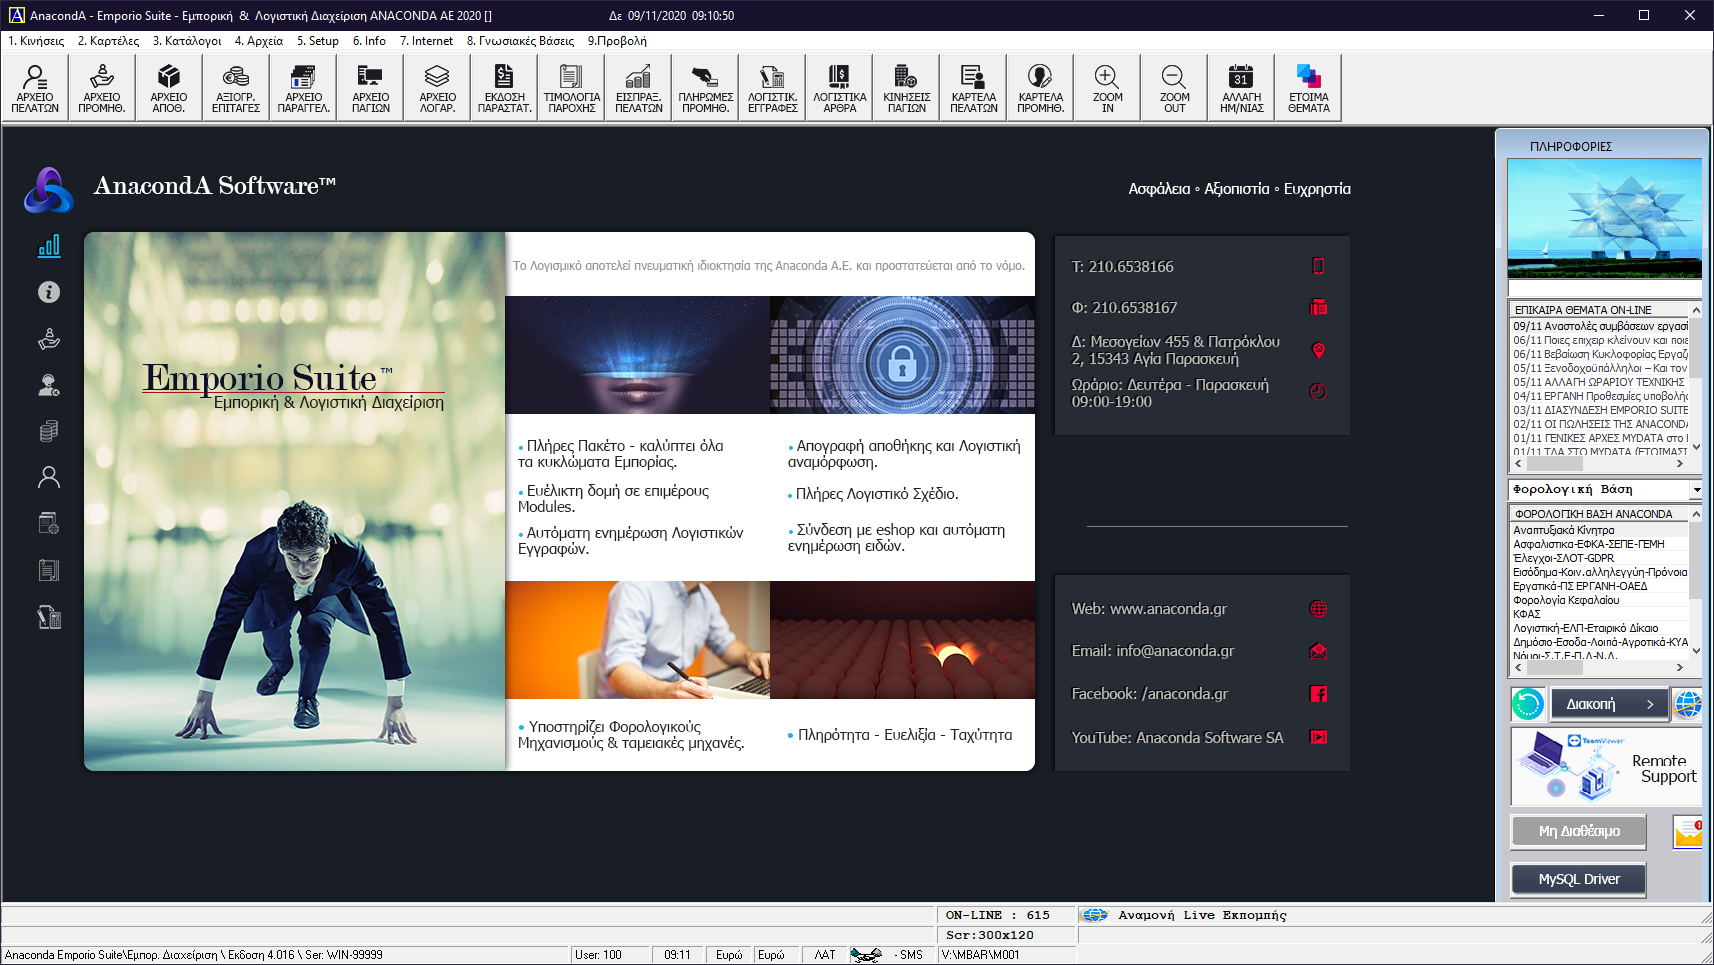
Task: Open ΑΞΙΟΓΡ. ΕΠΙΤΑΓΕΣ checks toolbar icon
Action: [236, 88]
